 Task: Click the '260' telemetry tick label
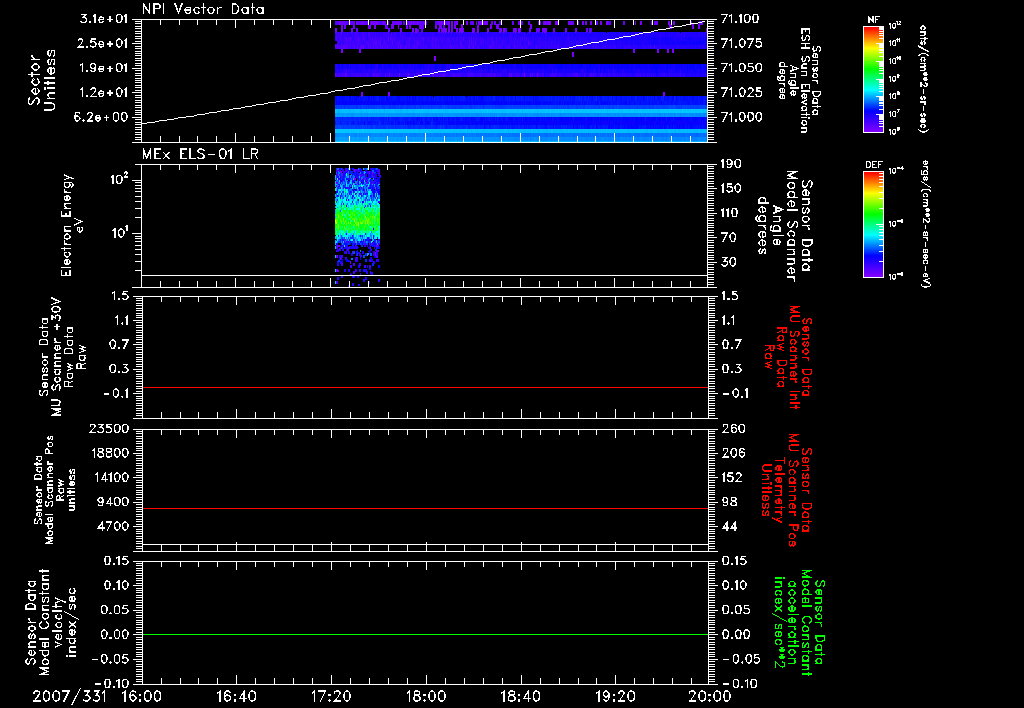[x=733, y=429]
